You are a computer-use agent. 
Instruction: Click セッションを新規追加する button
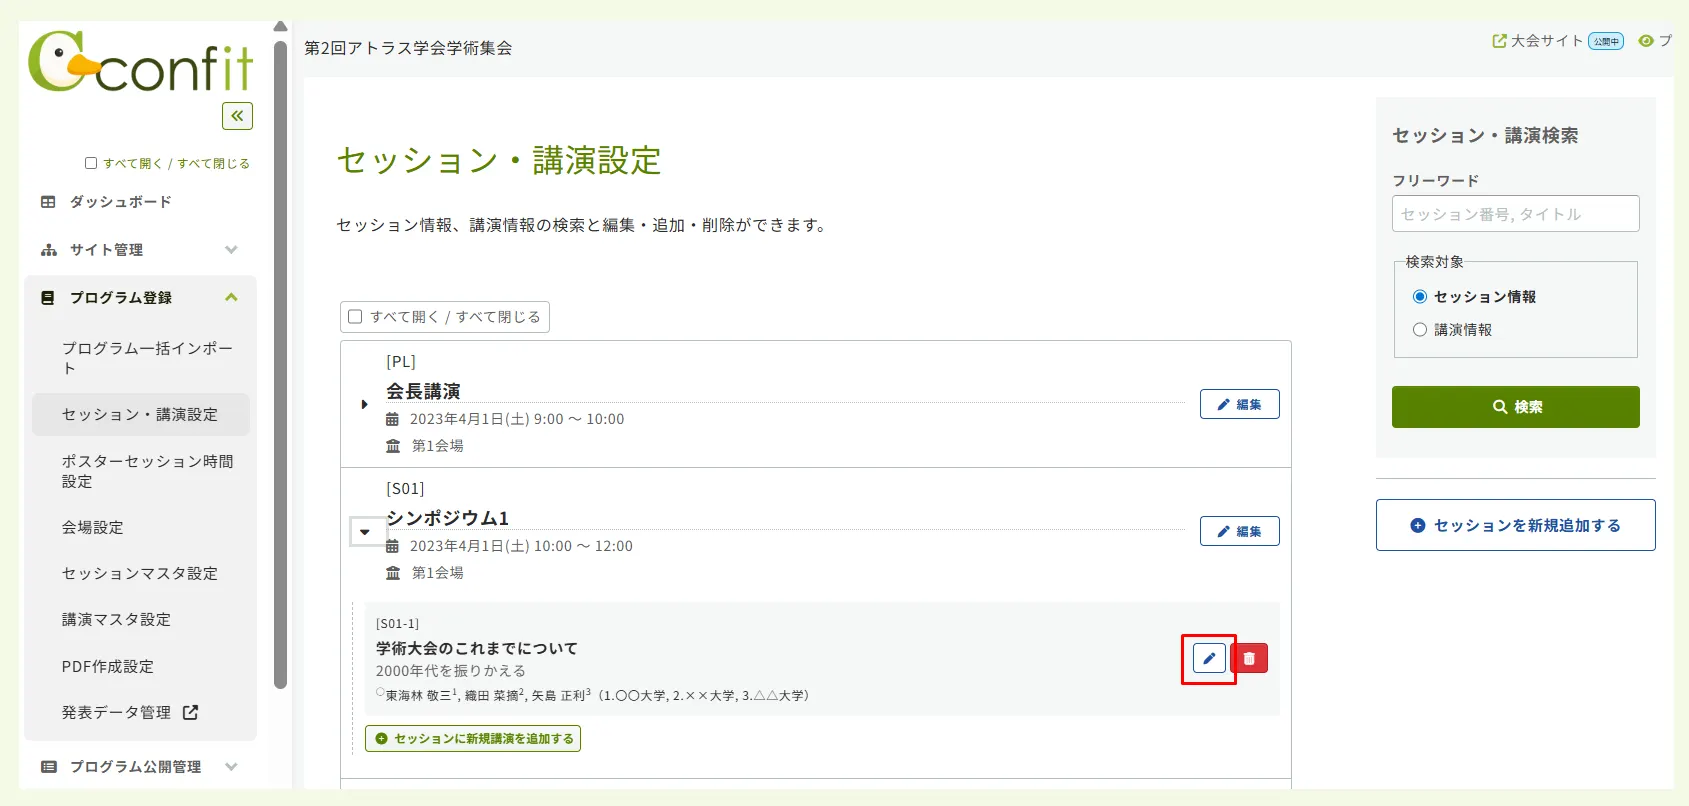pyautogui.click(x=1515, y=525)
